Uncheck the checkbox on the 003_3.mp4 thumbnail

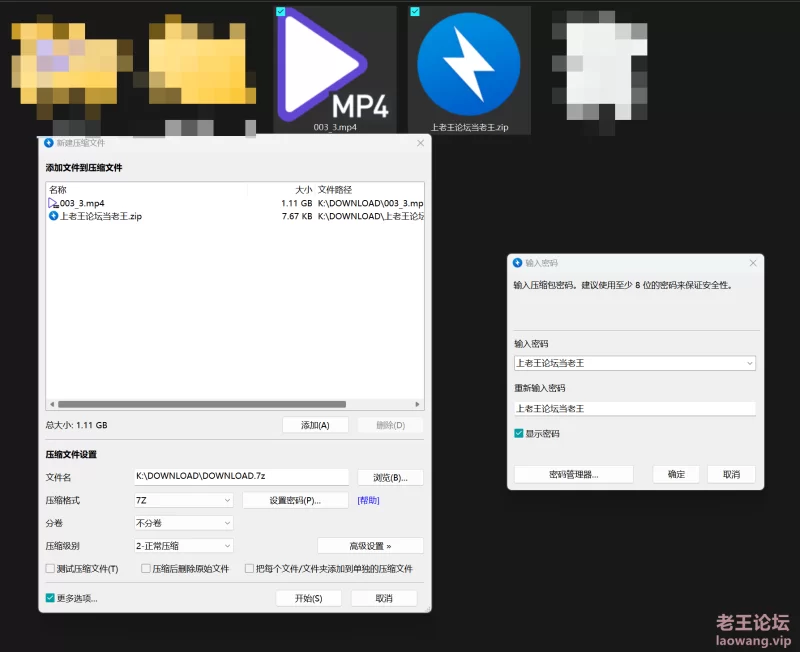281,11
